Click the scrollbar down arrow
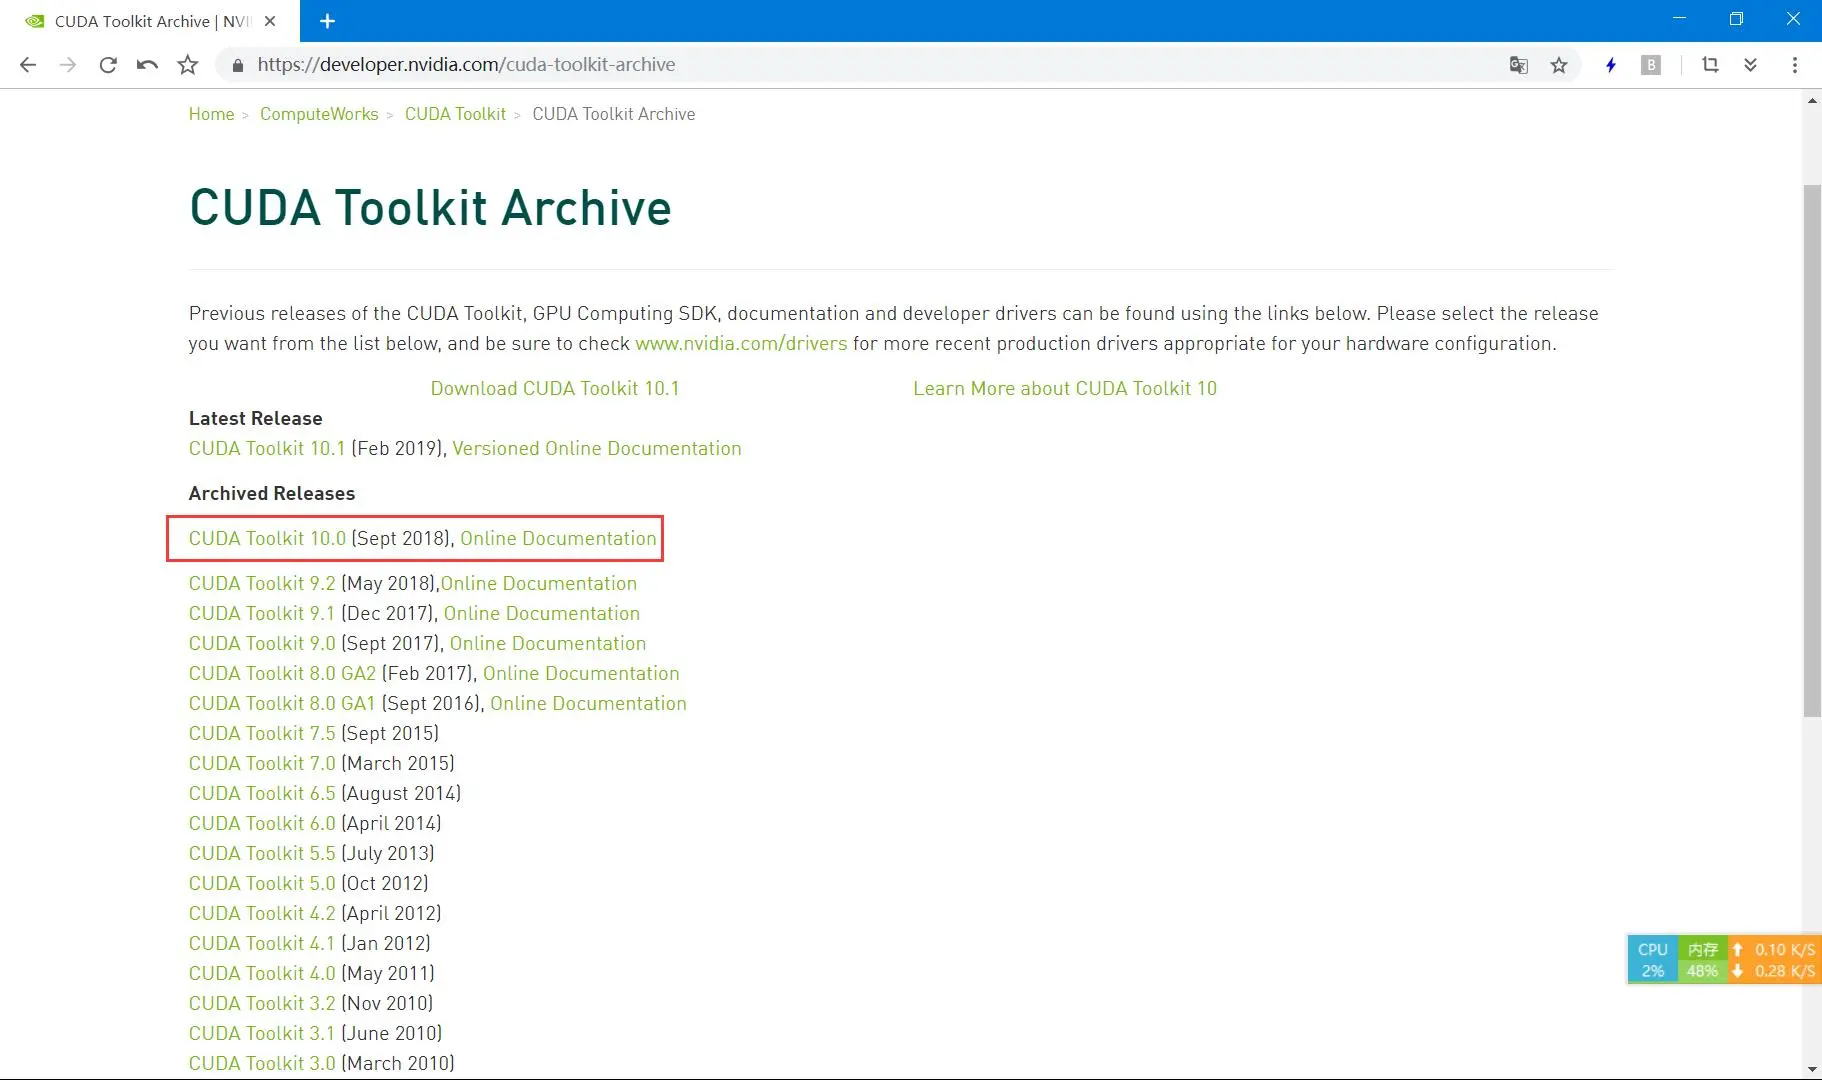 [x=1812, y=1069]
